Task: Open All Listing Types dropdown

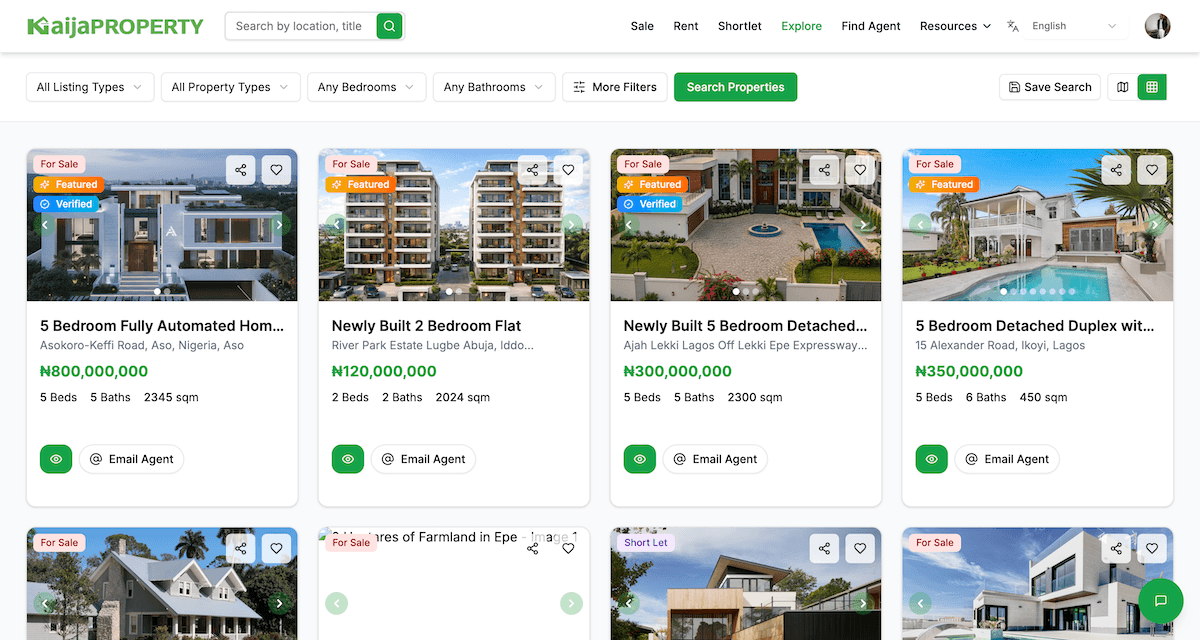Action: (90, 87)
